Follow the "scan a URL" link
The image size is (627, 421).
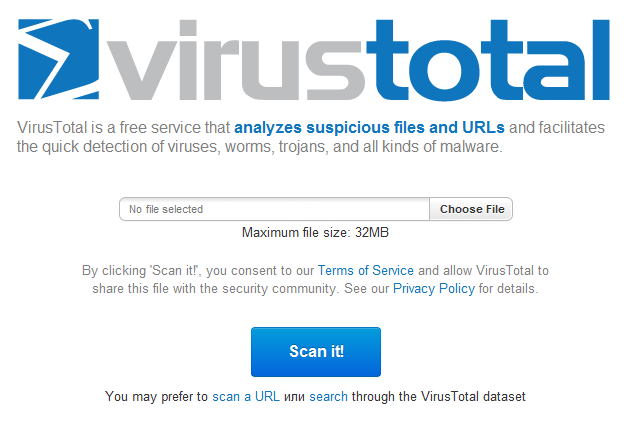246,397
